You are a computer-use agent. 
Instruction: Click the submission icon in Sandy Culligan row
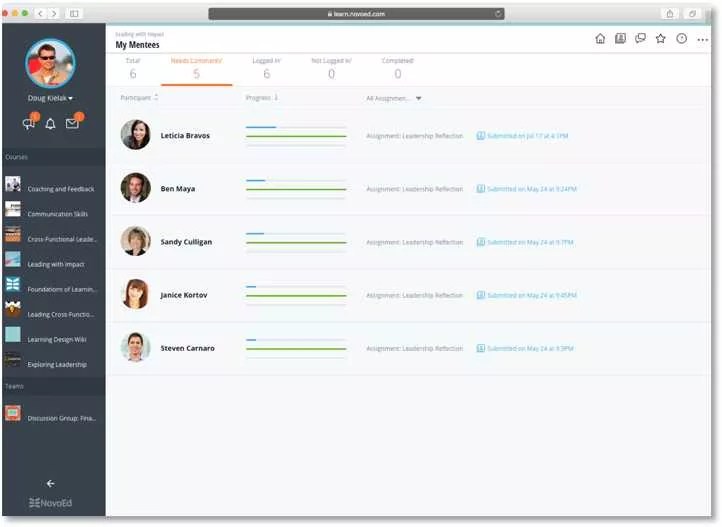click(480, 242)
